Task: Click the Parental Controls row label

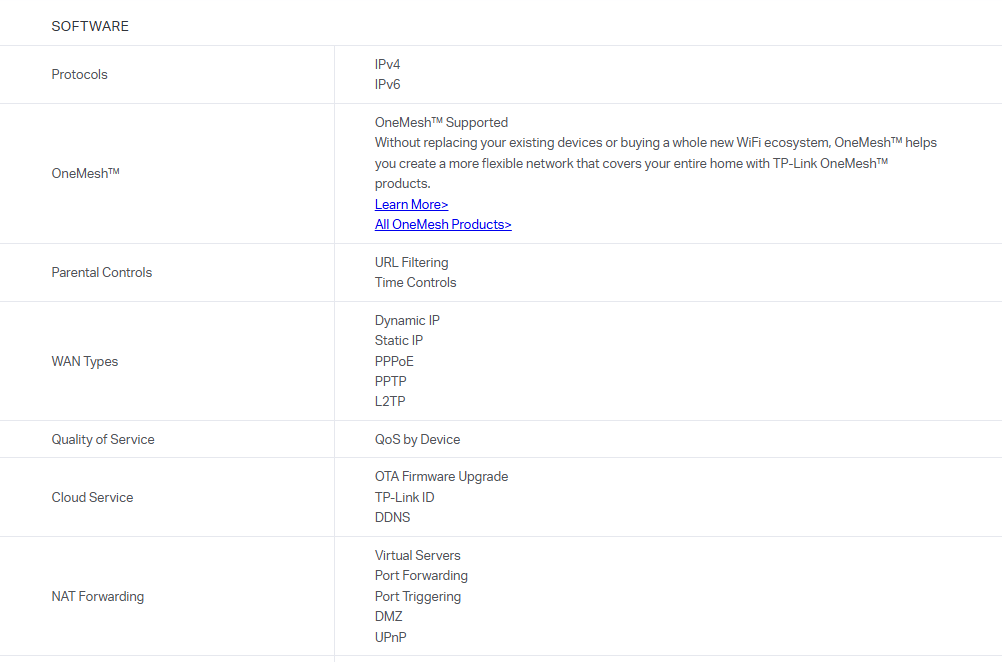Action: [101, 272]
